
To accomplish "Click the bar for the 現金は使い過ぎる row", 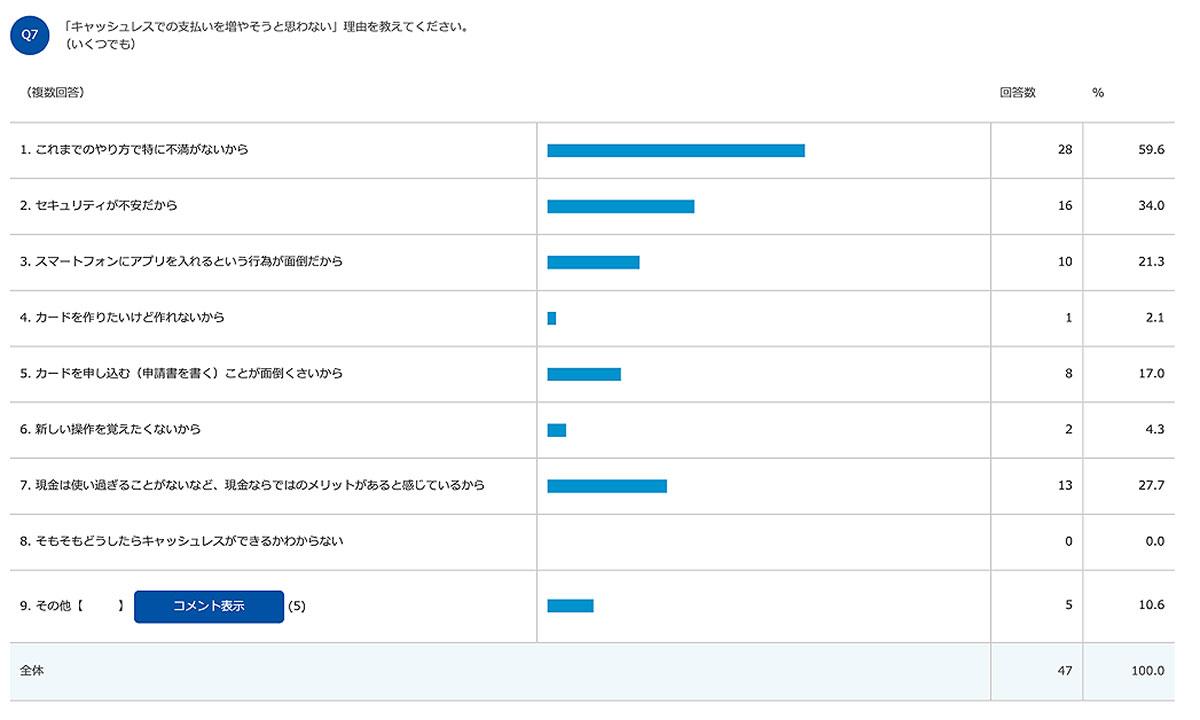I will point(607,486).
